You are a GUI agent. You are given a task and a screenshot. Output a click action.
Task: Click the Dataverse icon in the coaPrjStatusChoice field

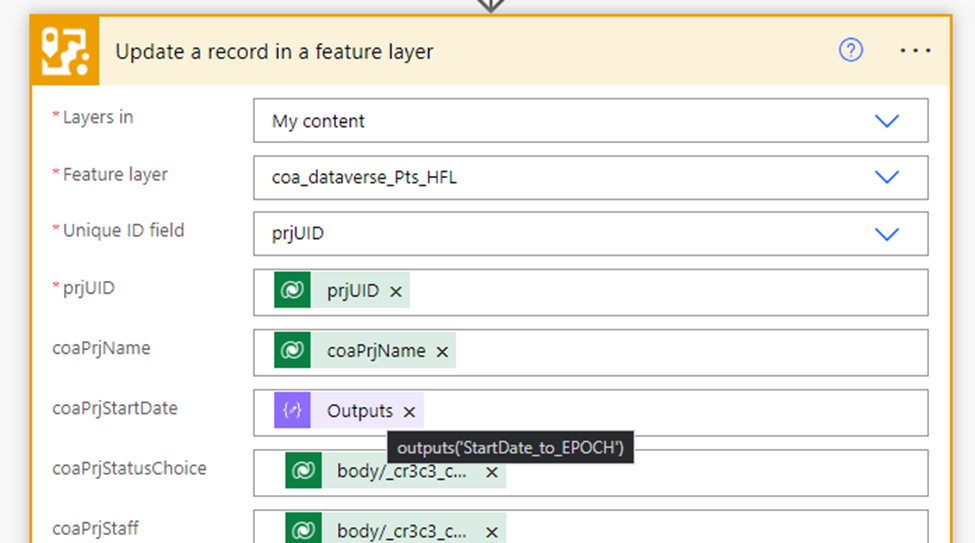click(x=303, y=471)
